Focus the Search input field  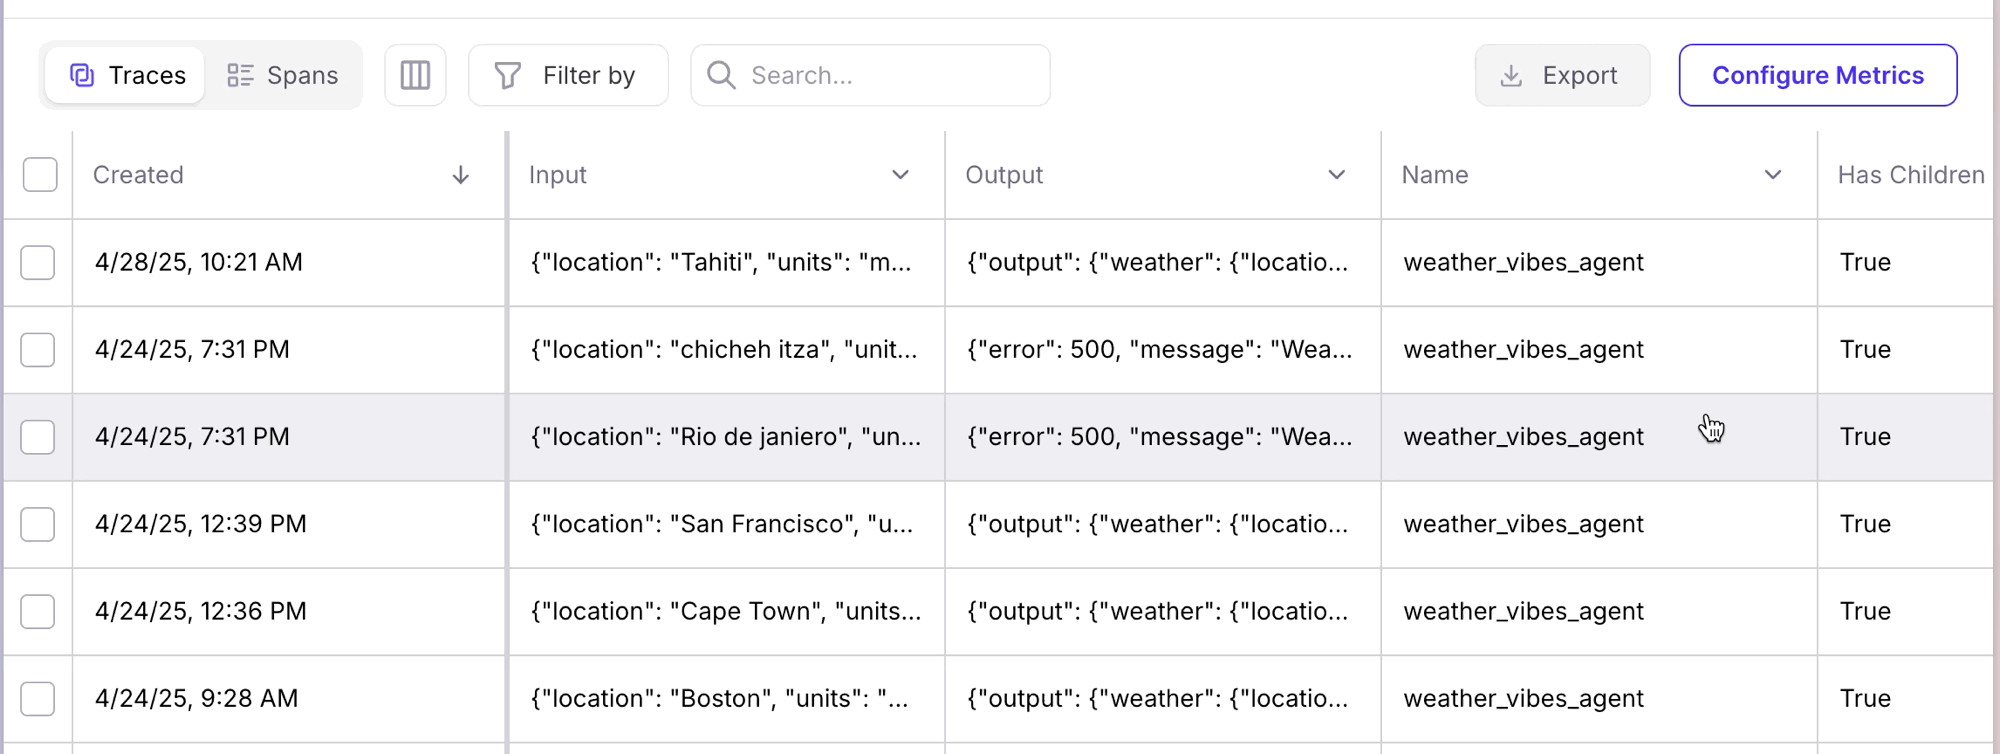tap(870, 75)
